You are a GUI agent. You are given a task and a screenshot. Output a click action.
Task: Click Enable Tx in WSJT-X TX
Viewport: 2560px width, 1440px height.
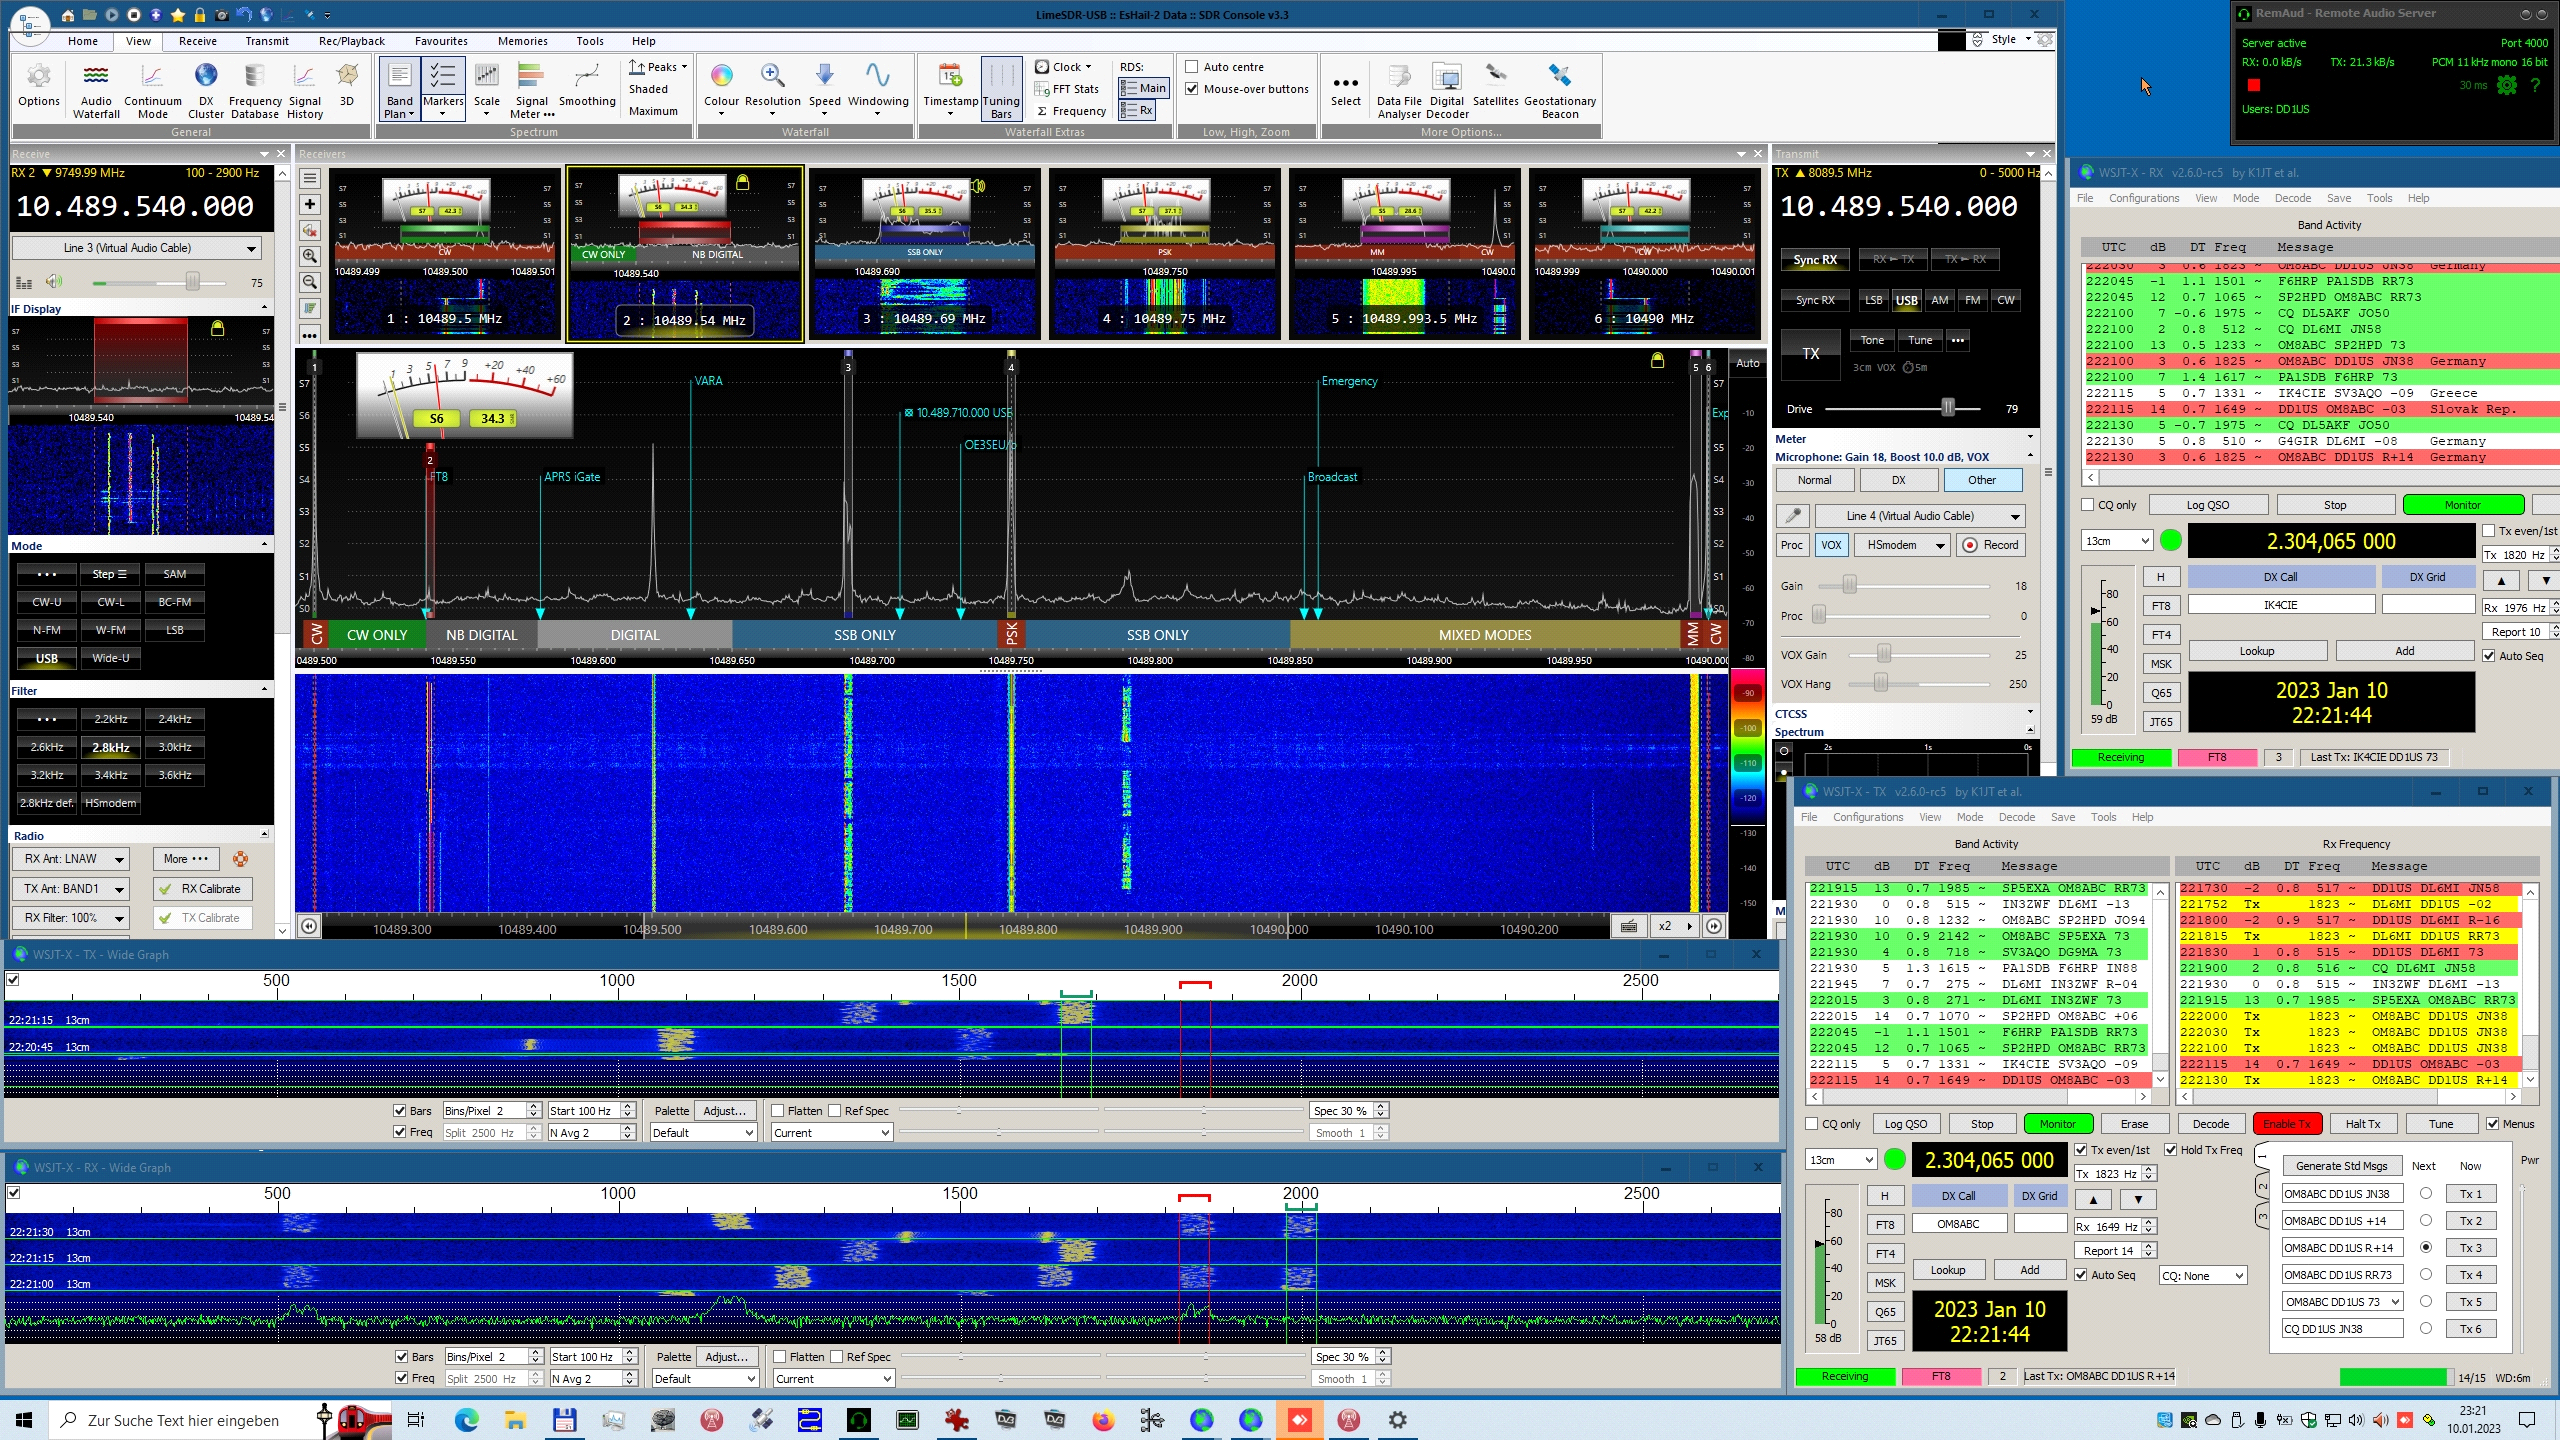click(x=2288, y=1124)
